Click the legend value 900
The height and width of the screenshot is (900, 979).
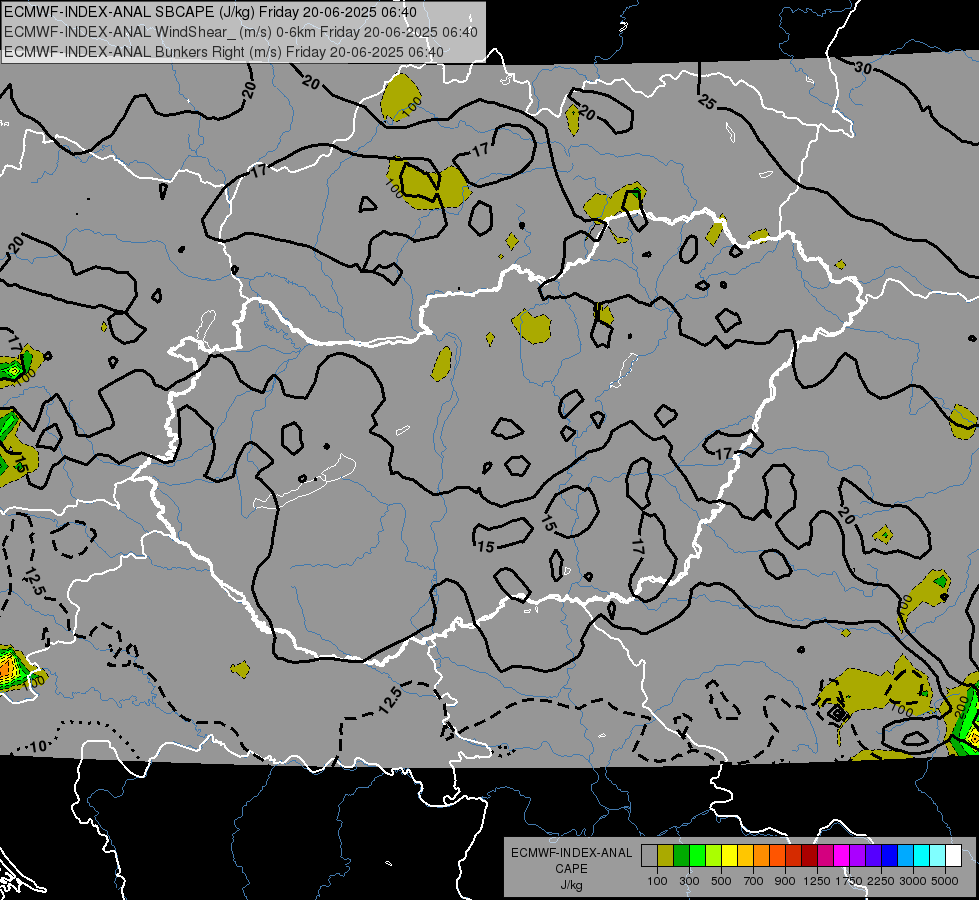pos(785,881)
